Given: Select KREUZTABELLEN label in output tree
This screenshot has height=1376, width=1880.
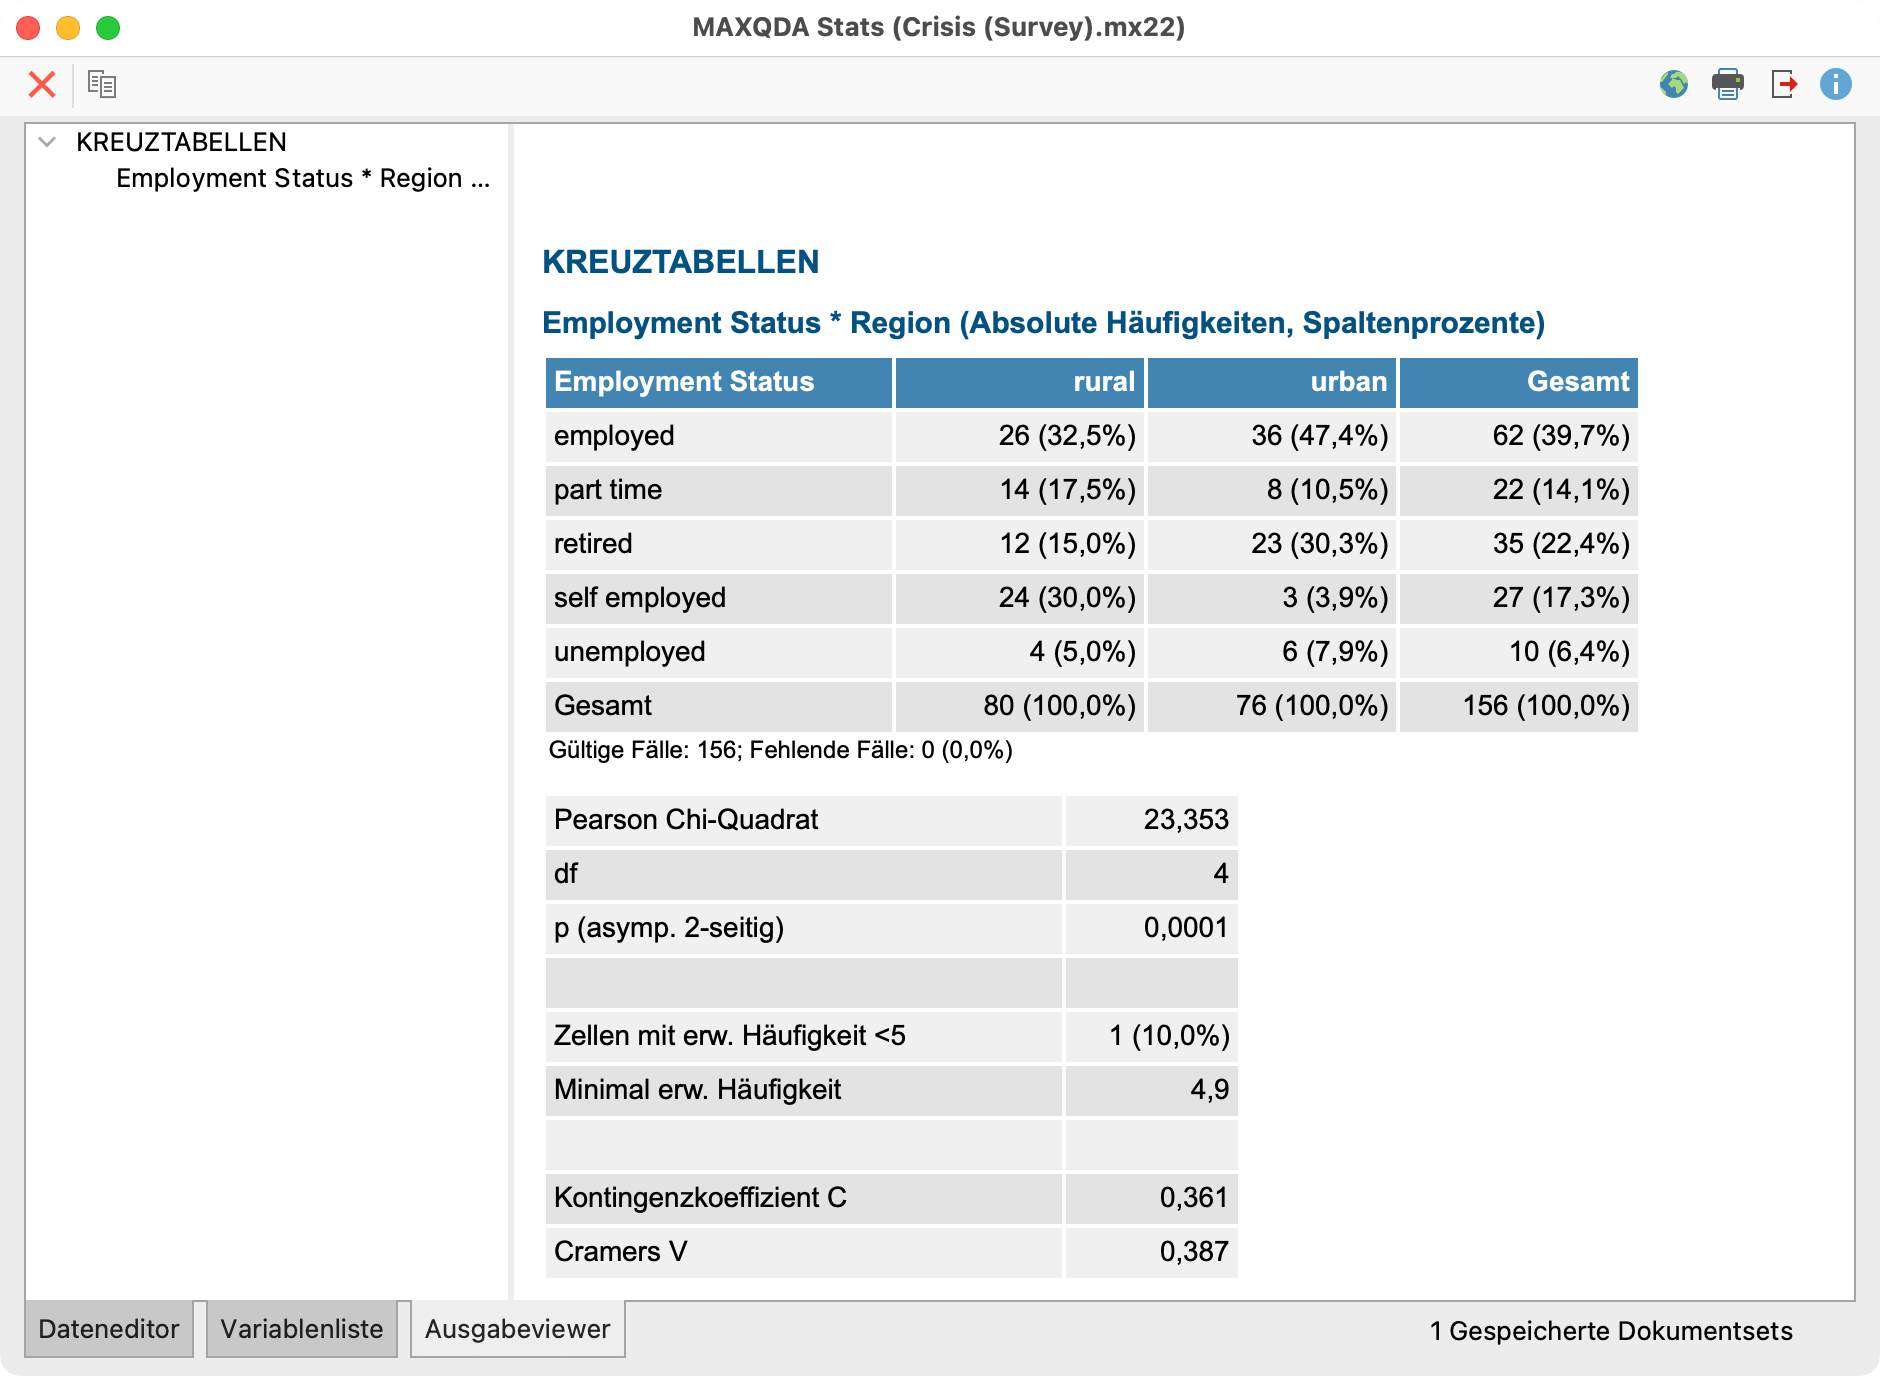Looking at the screenshot, I should 182,142.
